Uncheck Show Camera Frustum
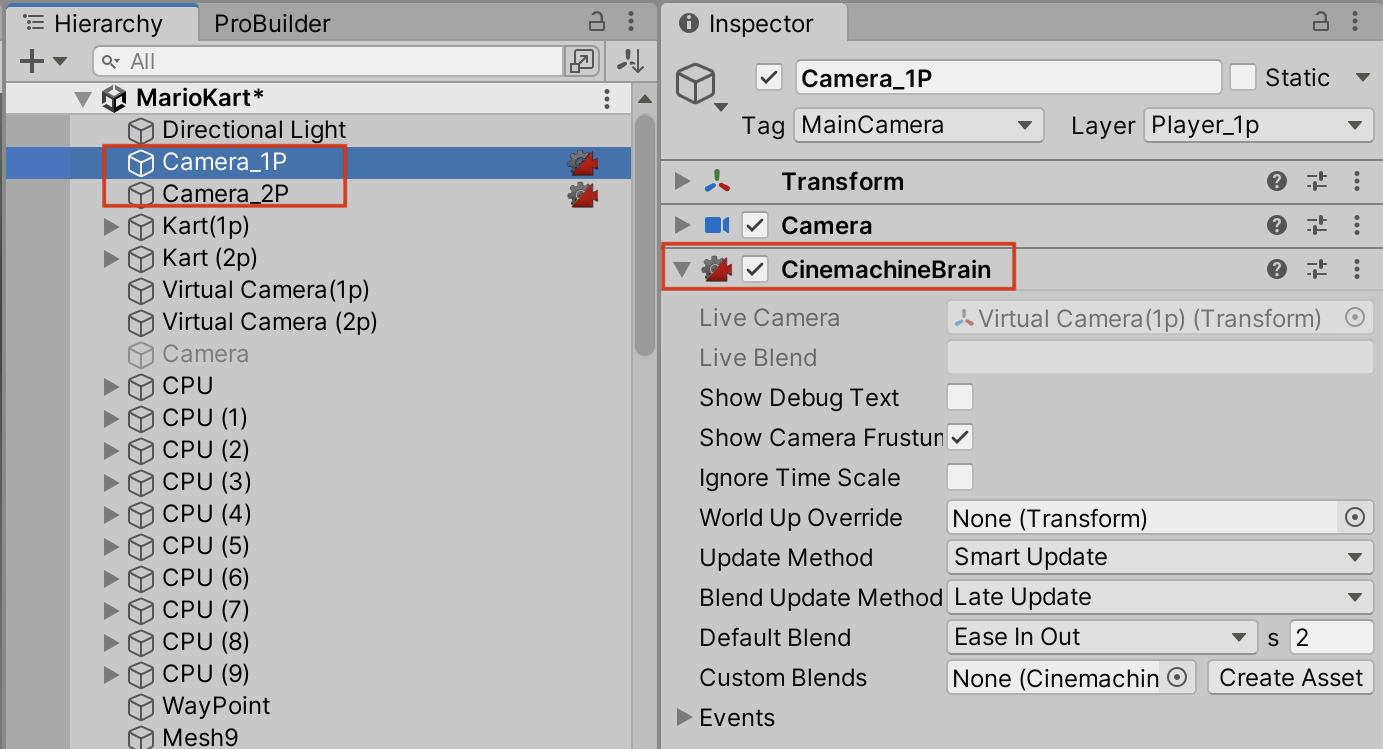Screen dimensions: 1383x749 click(x=959, y=437)
